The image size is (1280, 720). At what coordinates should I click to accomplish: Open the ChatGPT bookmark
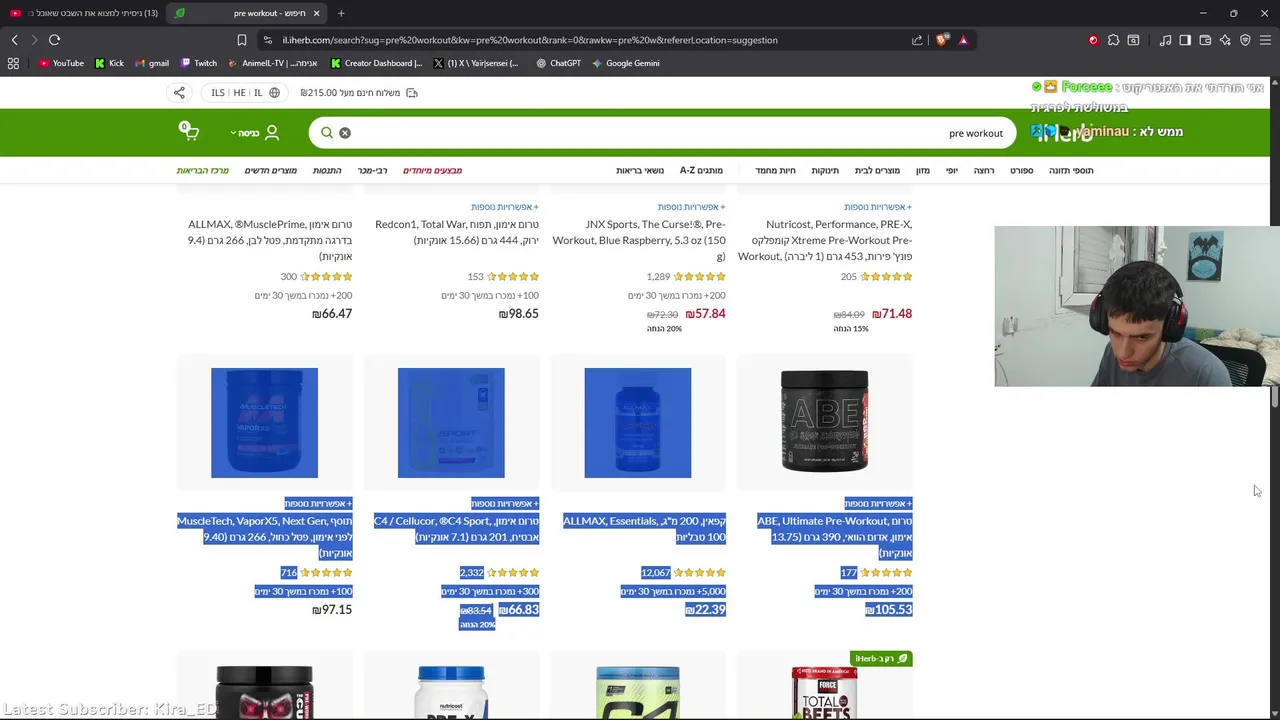(x=558, y=63)
